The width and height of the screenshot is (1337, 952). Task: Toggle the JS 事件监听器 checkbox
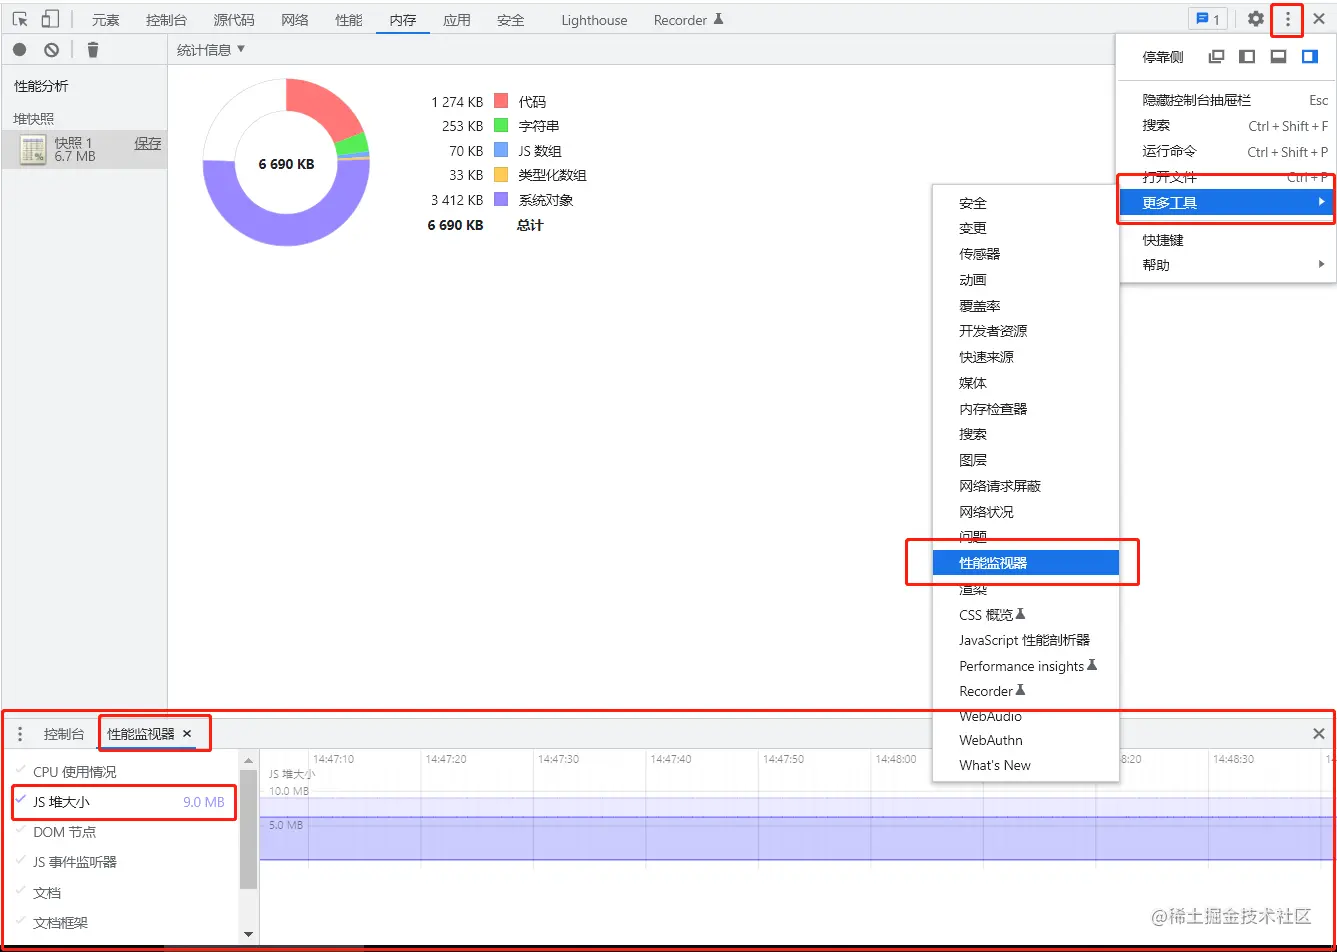pyautogui.click(x=21, y=861)
